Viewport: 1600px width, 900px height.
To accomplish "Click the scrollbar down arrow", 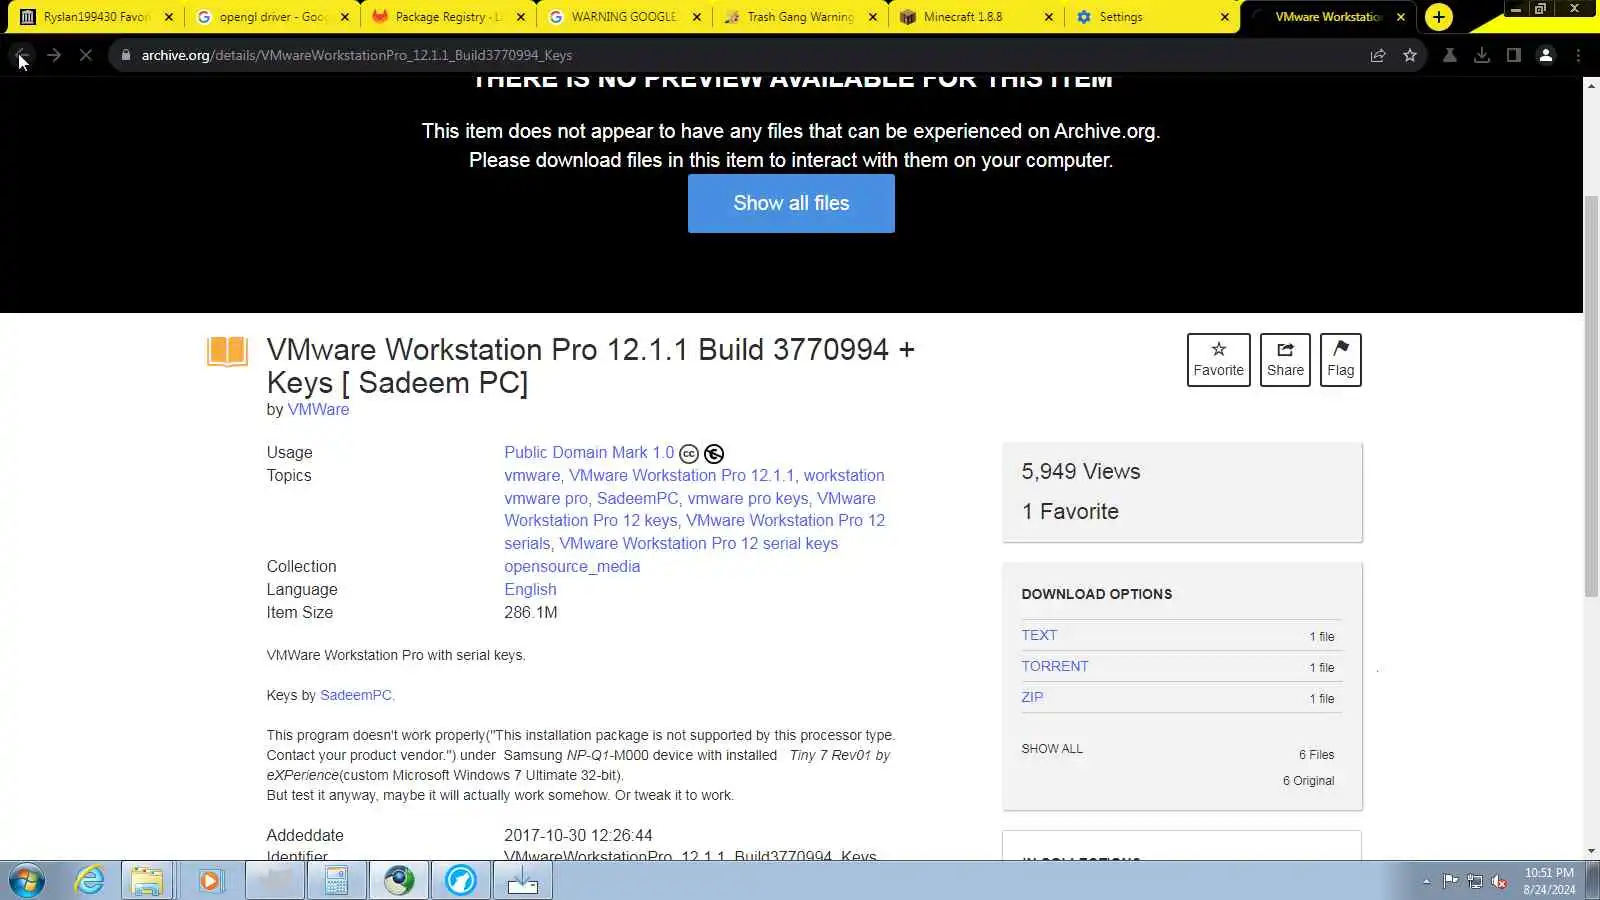I will click(x=1591, y=851).
